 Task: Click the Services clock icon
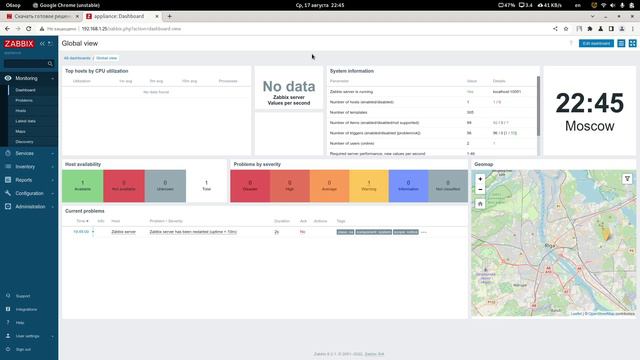(8, 153)
